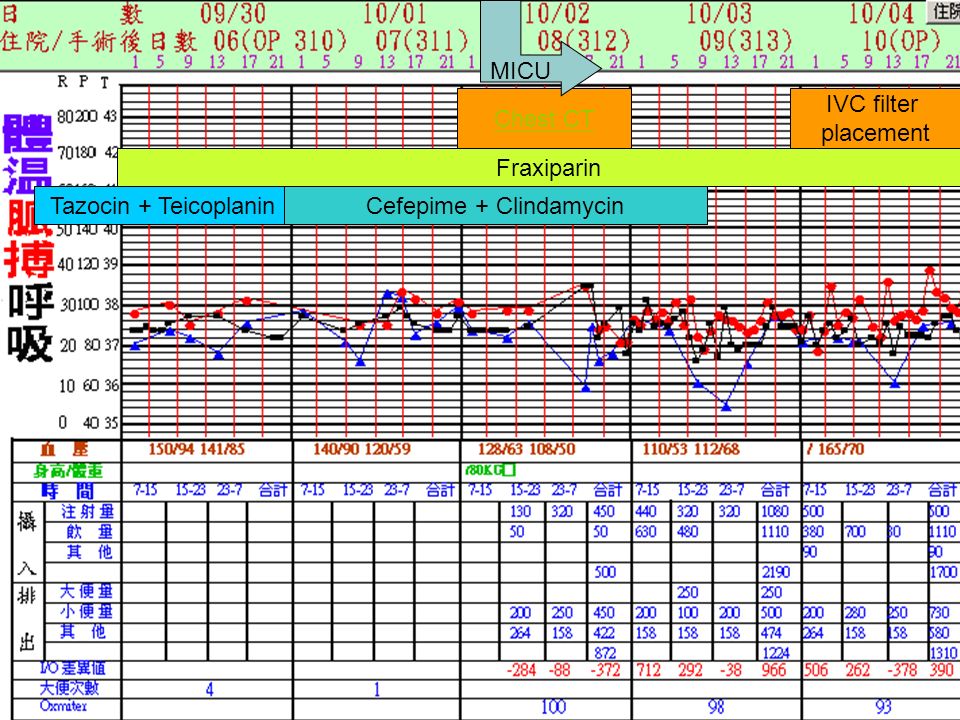Click hospital day label 06(OP 310)
Screen dimensions: 960x720
tap(280, 42)
